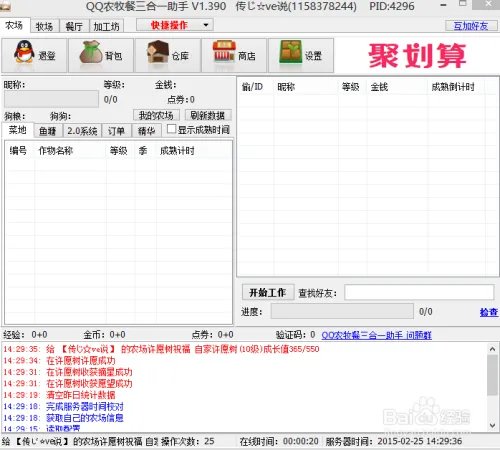Click the 聚划算 red banner

coord(417,56)
